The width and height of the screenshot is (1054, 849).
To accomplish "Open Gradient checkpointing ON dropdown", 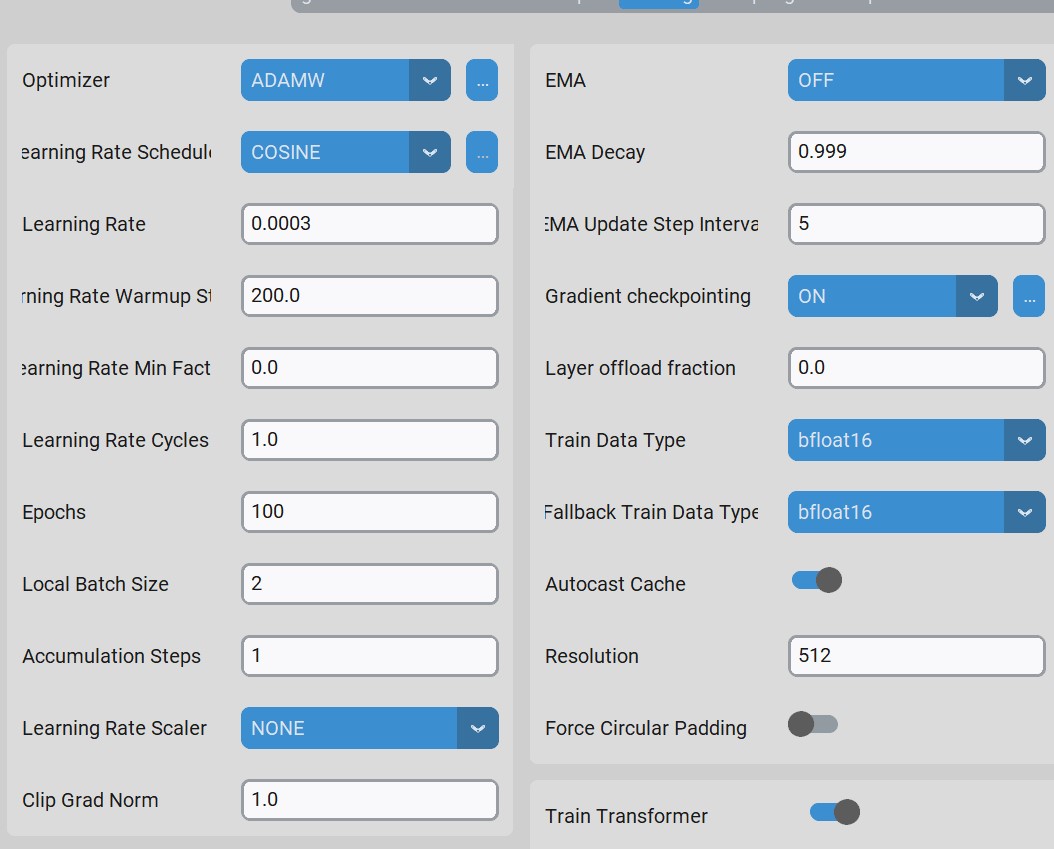I will tap(893, 296).
